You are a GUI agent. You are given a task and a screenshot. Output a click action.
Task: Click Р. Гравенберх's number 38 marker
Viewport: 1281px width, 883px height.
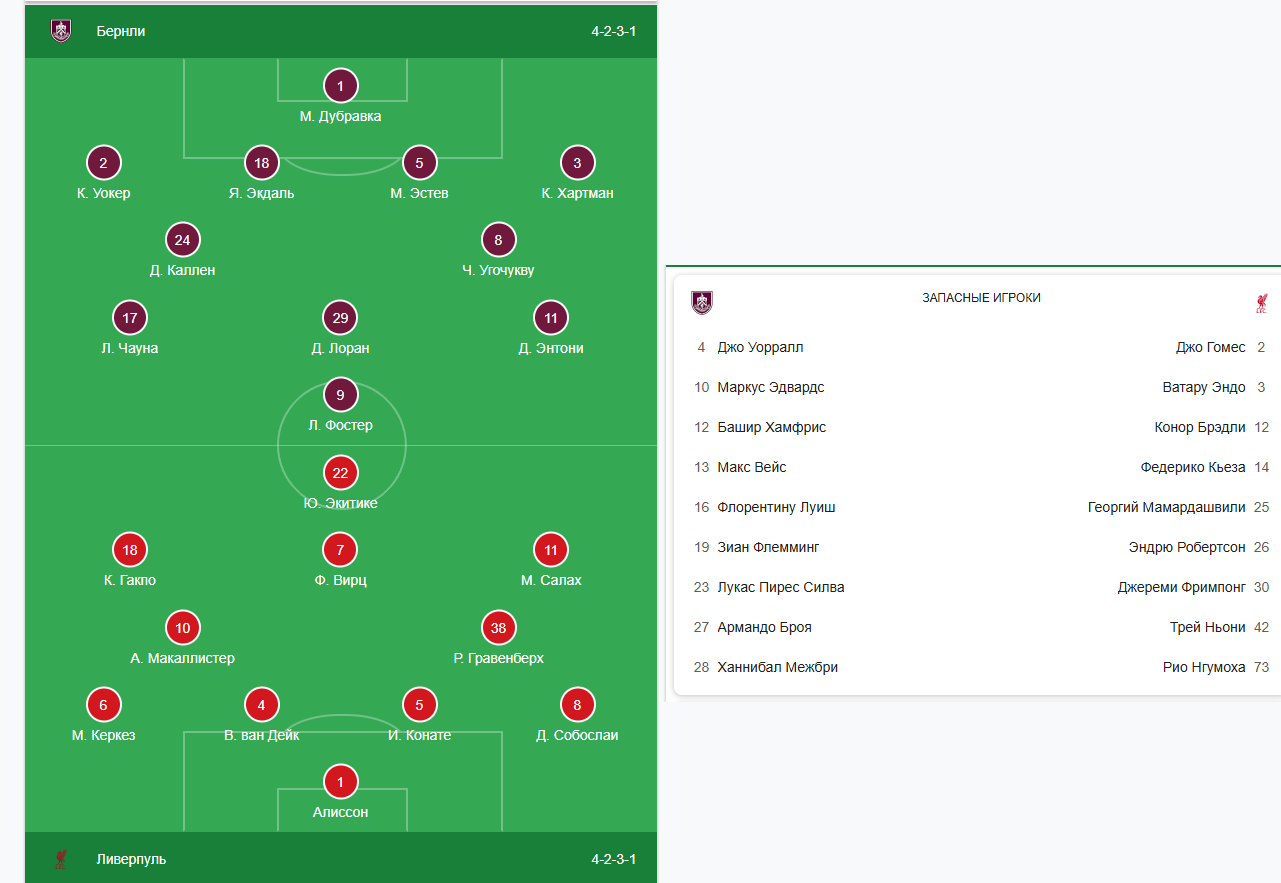[x=498, y=628]
